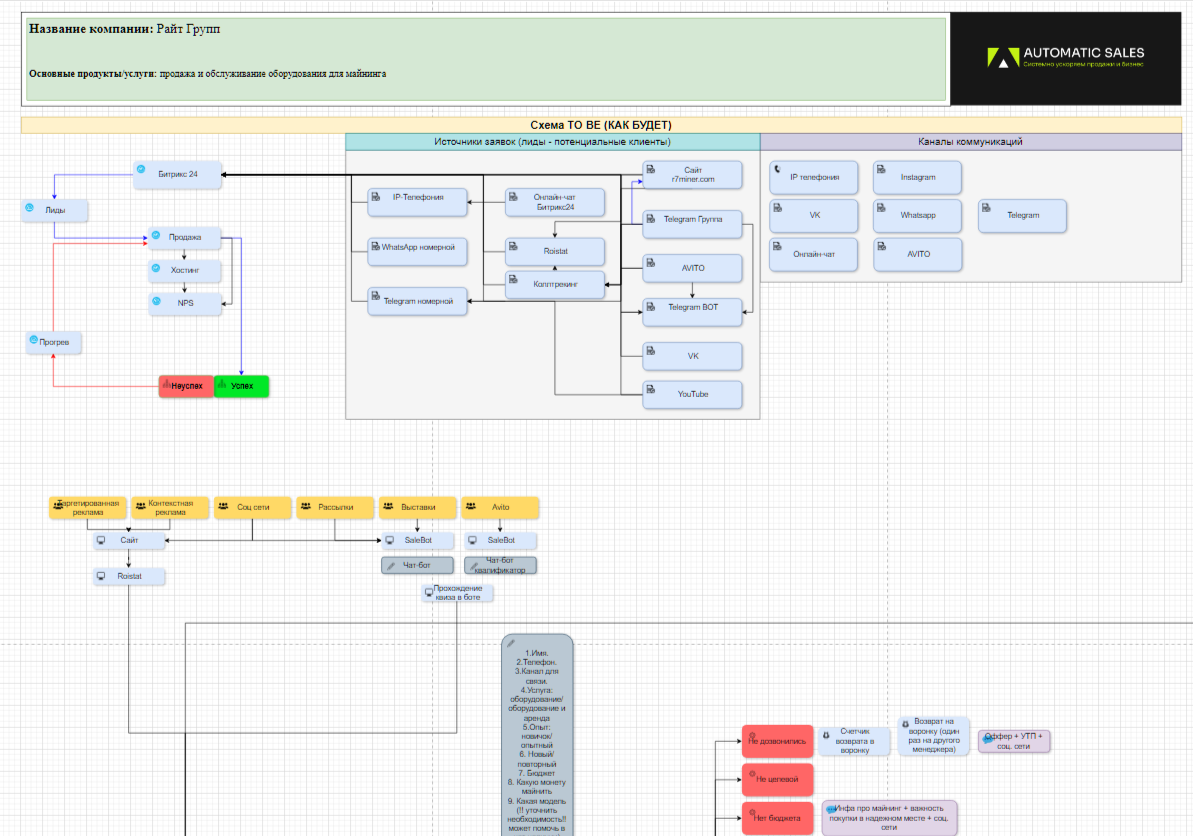Click the Инфа про майнинг note
The width and height of the screenshot is (1193, 836).
pyautogui.click(x=889, y=818)
